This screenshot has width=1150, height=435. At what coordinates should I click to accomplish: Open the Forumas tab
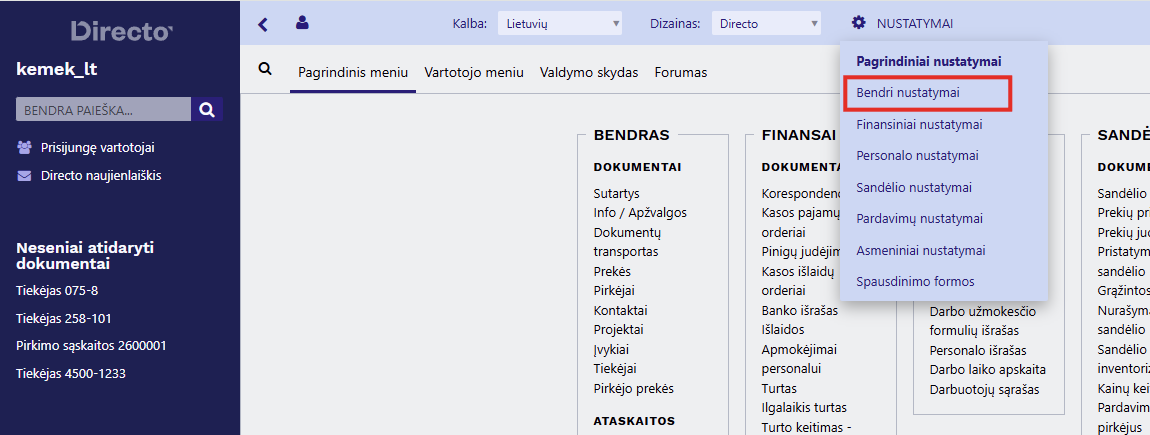pyautogui.click(x=681, y=73)
